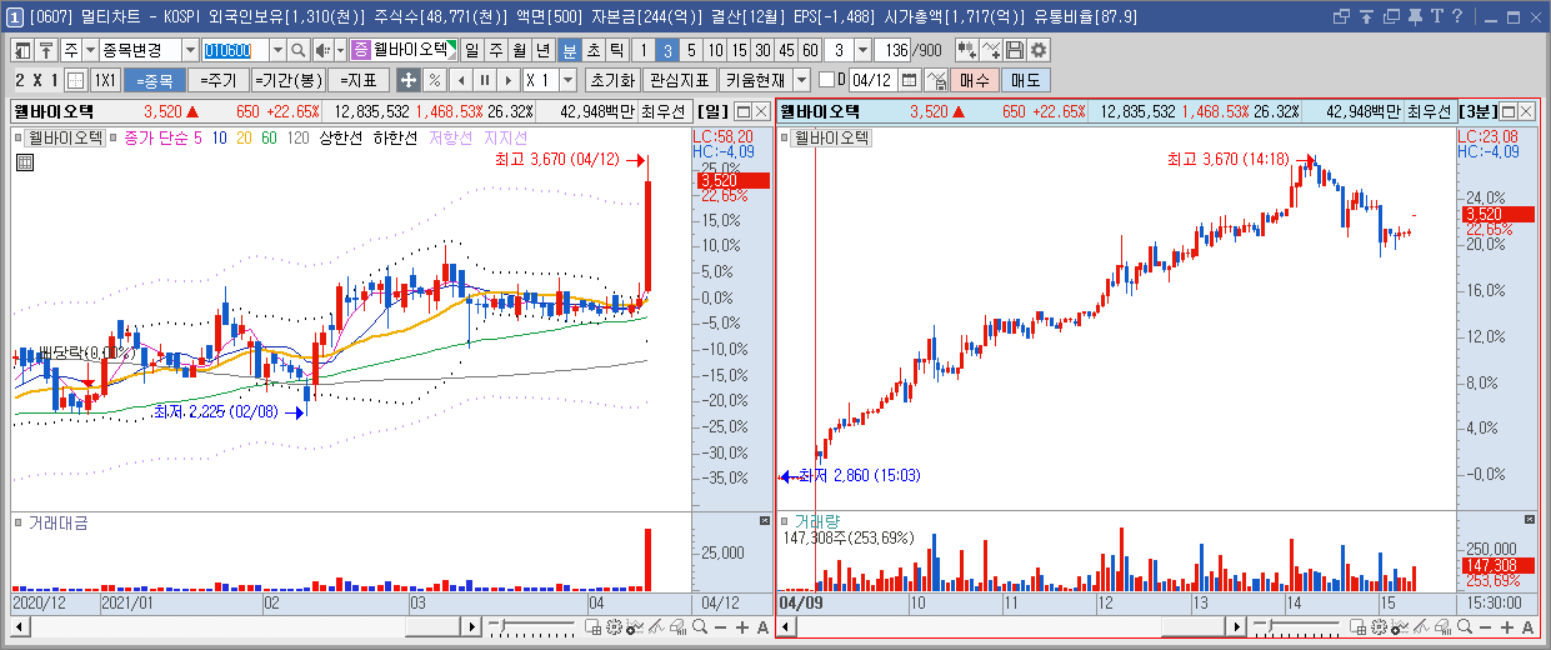The height and width of the screenshot is (650, 1551).
Task: Open the dropdown arrow next to speaker icon
Action: point(340,50)
